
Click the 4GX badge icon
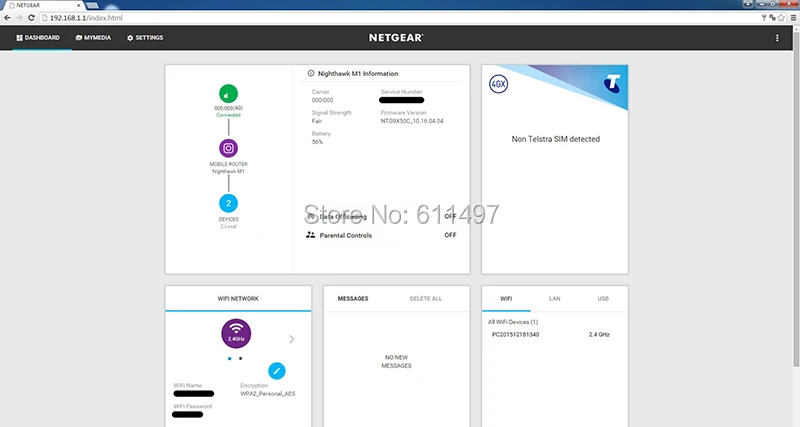(x=498, y=84)
